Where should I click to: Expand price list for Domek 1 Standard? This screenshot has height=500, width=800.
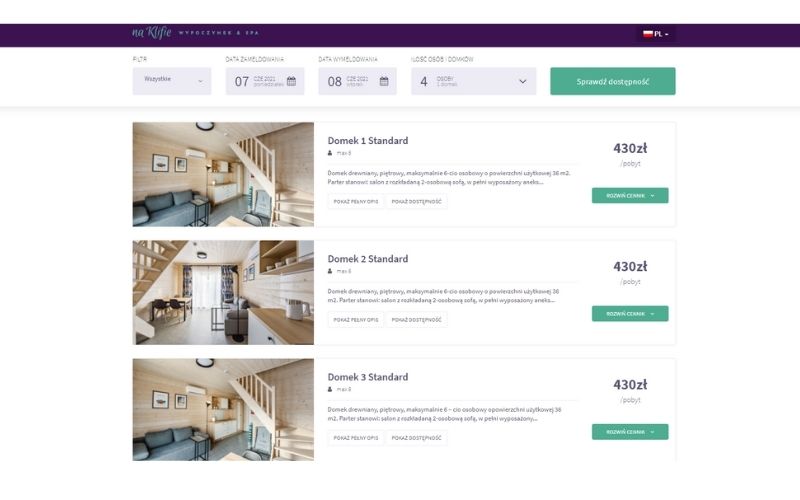click(630, 195)
